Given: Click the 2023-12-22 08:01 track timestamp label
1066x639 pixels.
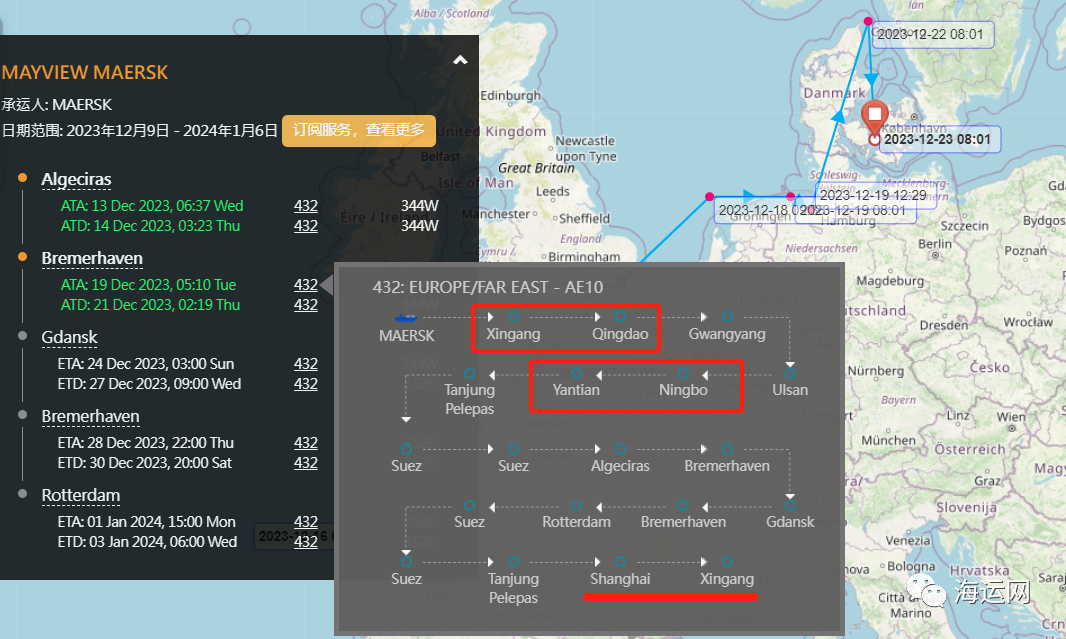Looking at the screenshot, I should 931,35.
